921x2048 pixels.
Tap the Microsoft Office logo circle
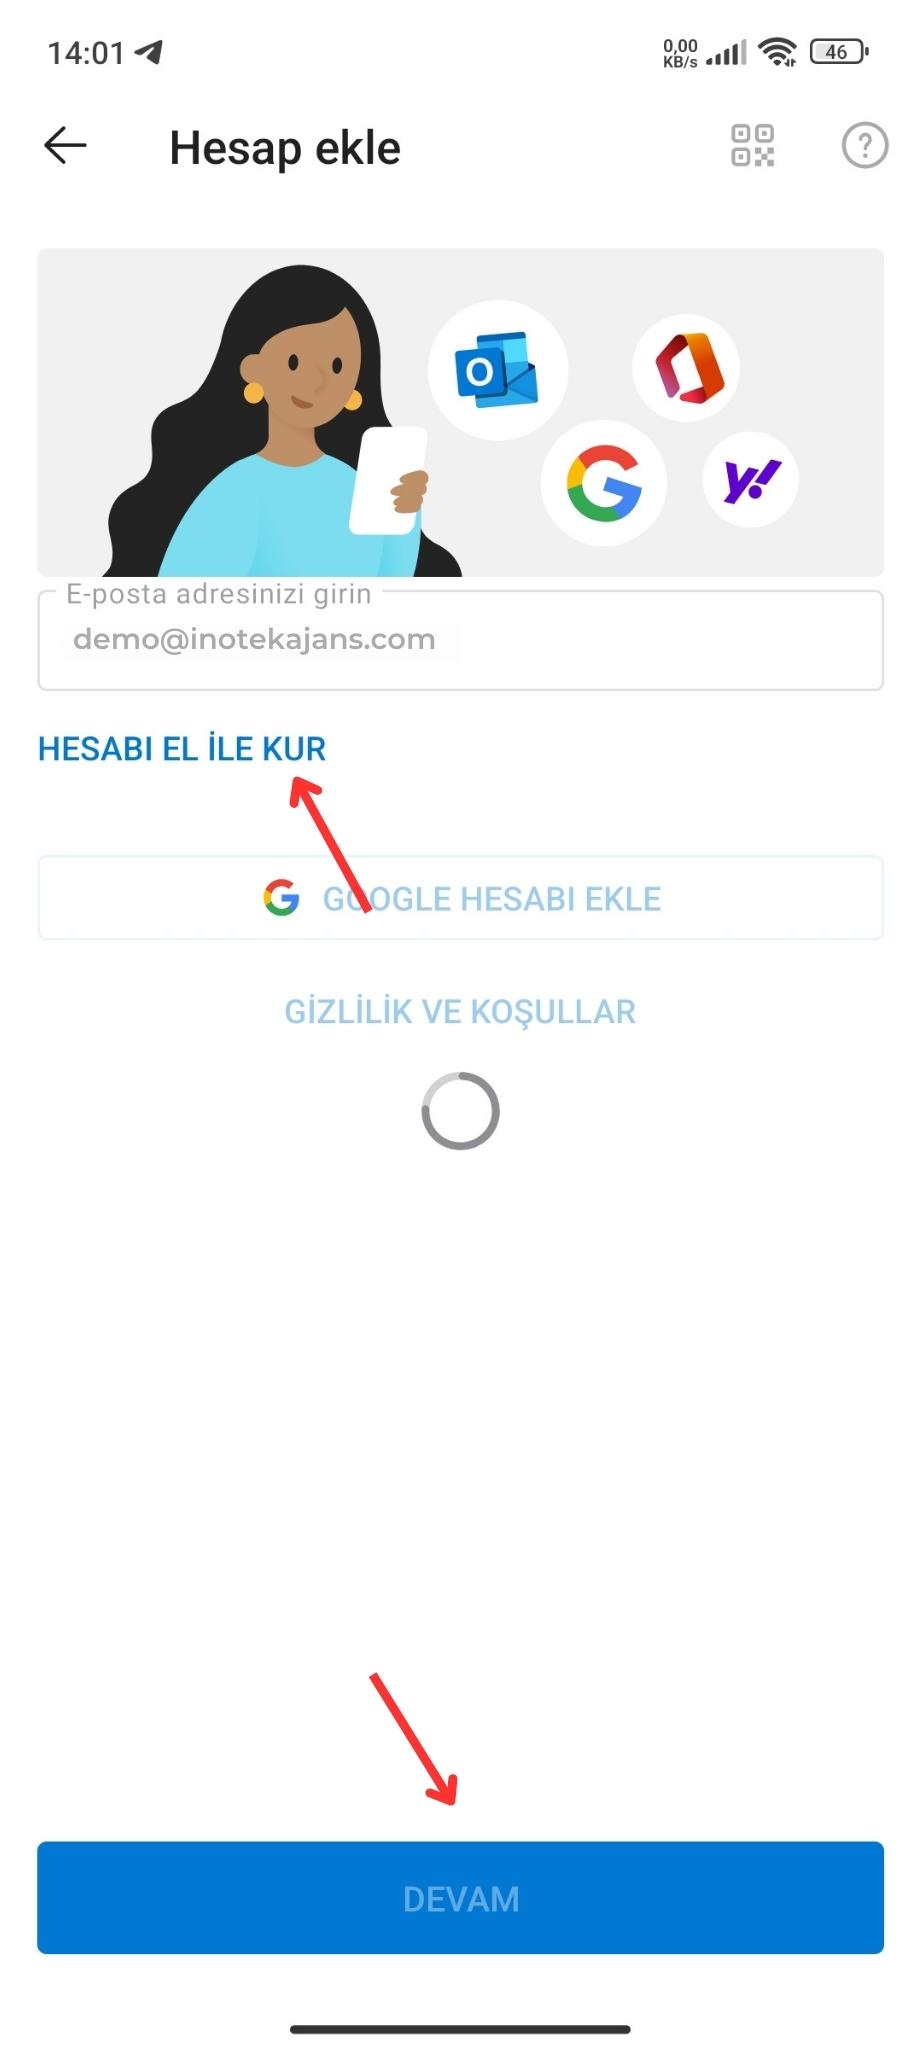click(686, 367)
